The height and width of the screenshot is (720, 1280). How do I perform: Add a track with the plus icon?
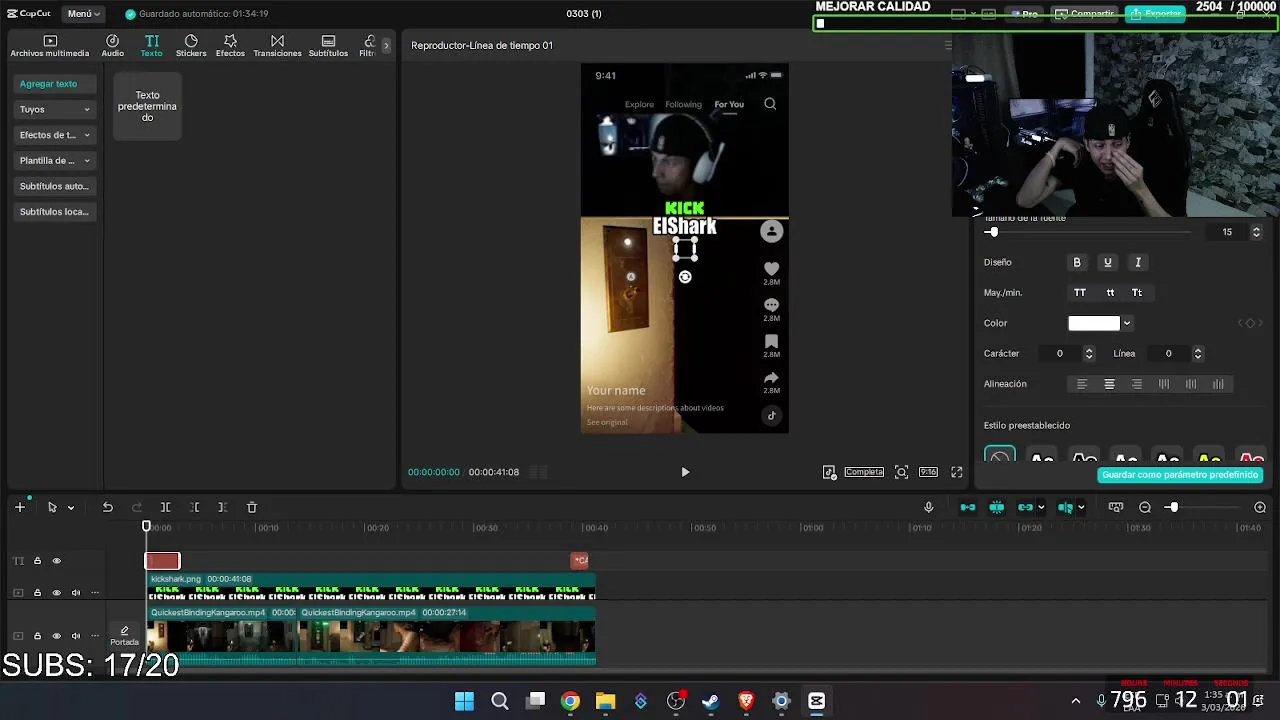tap(19, 507)
